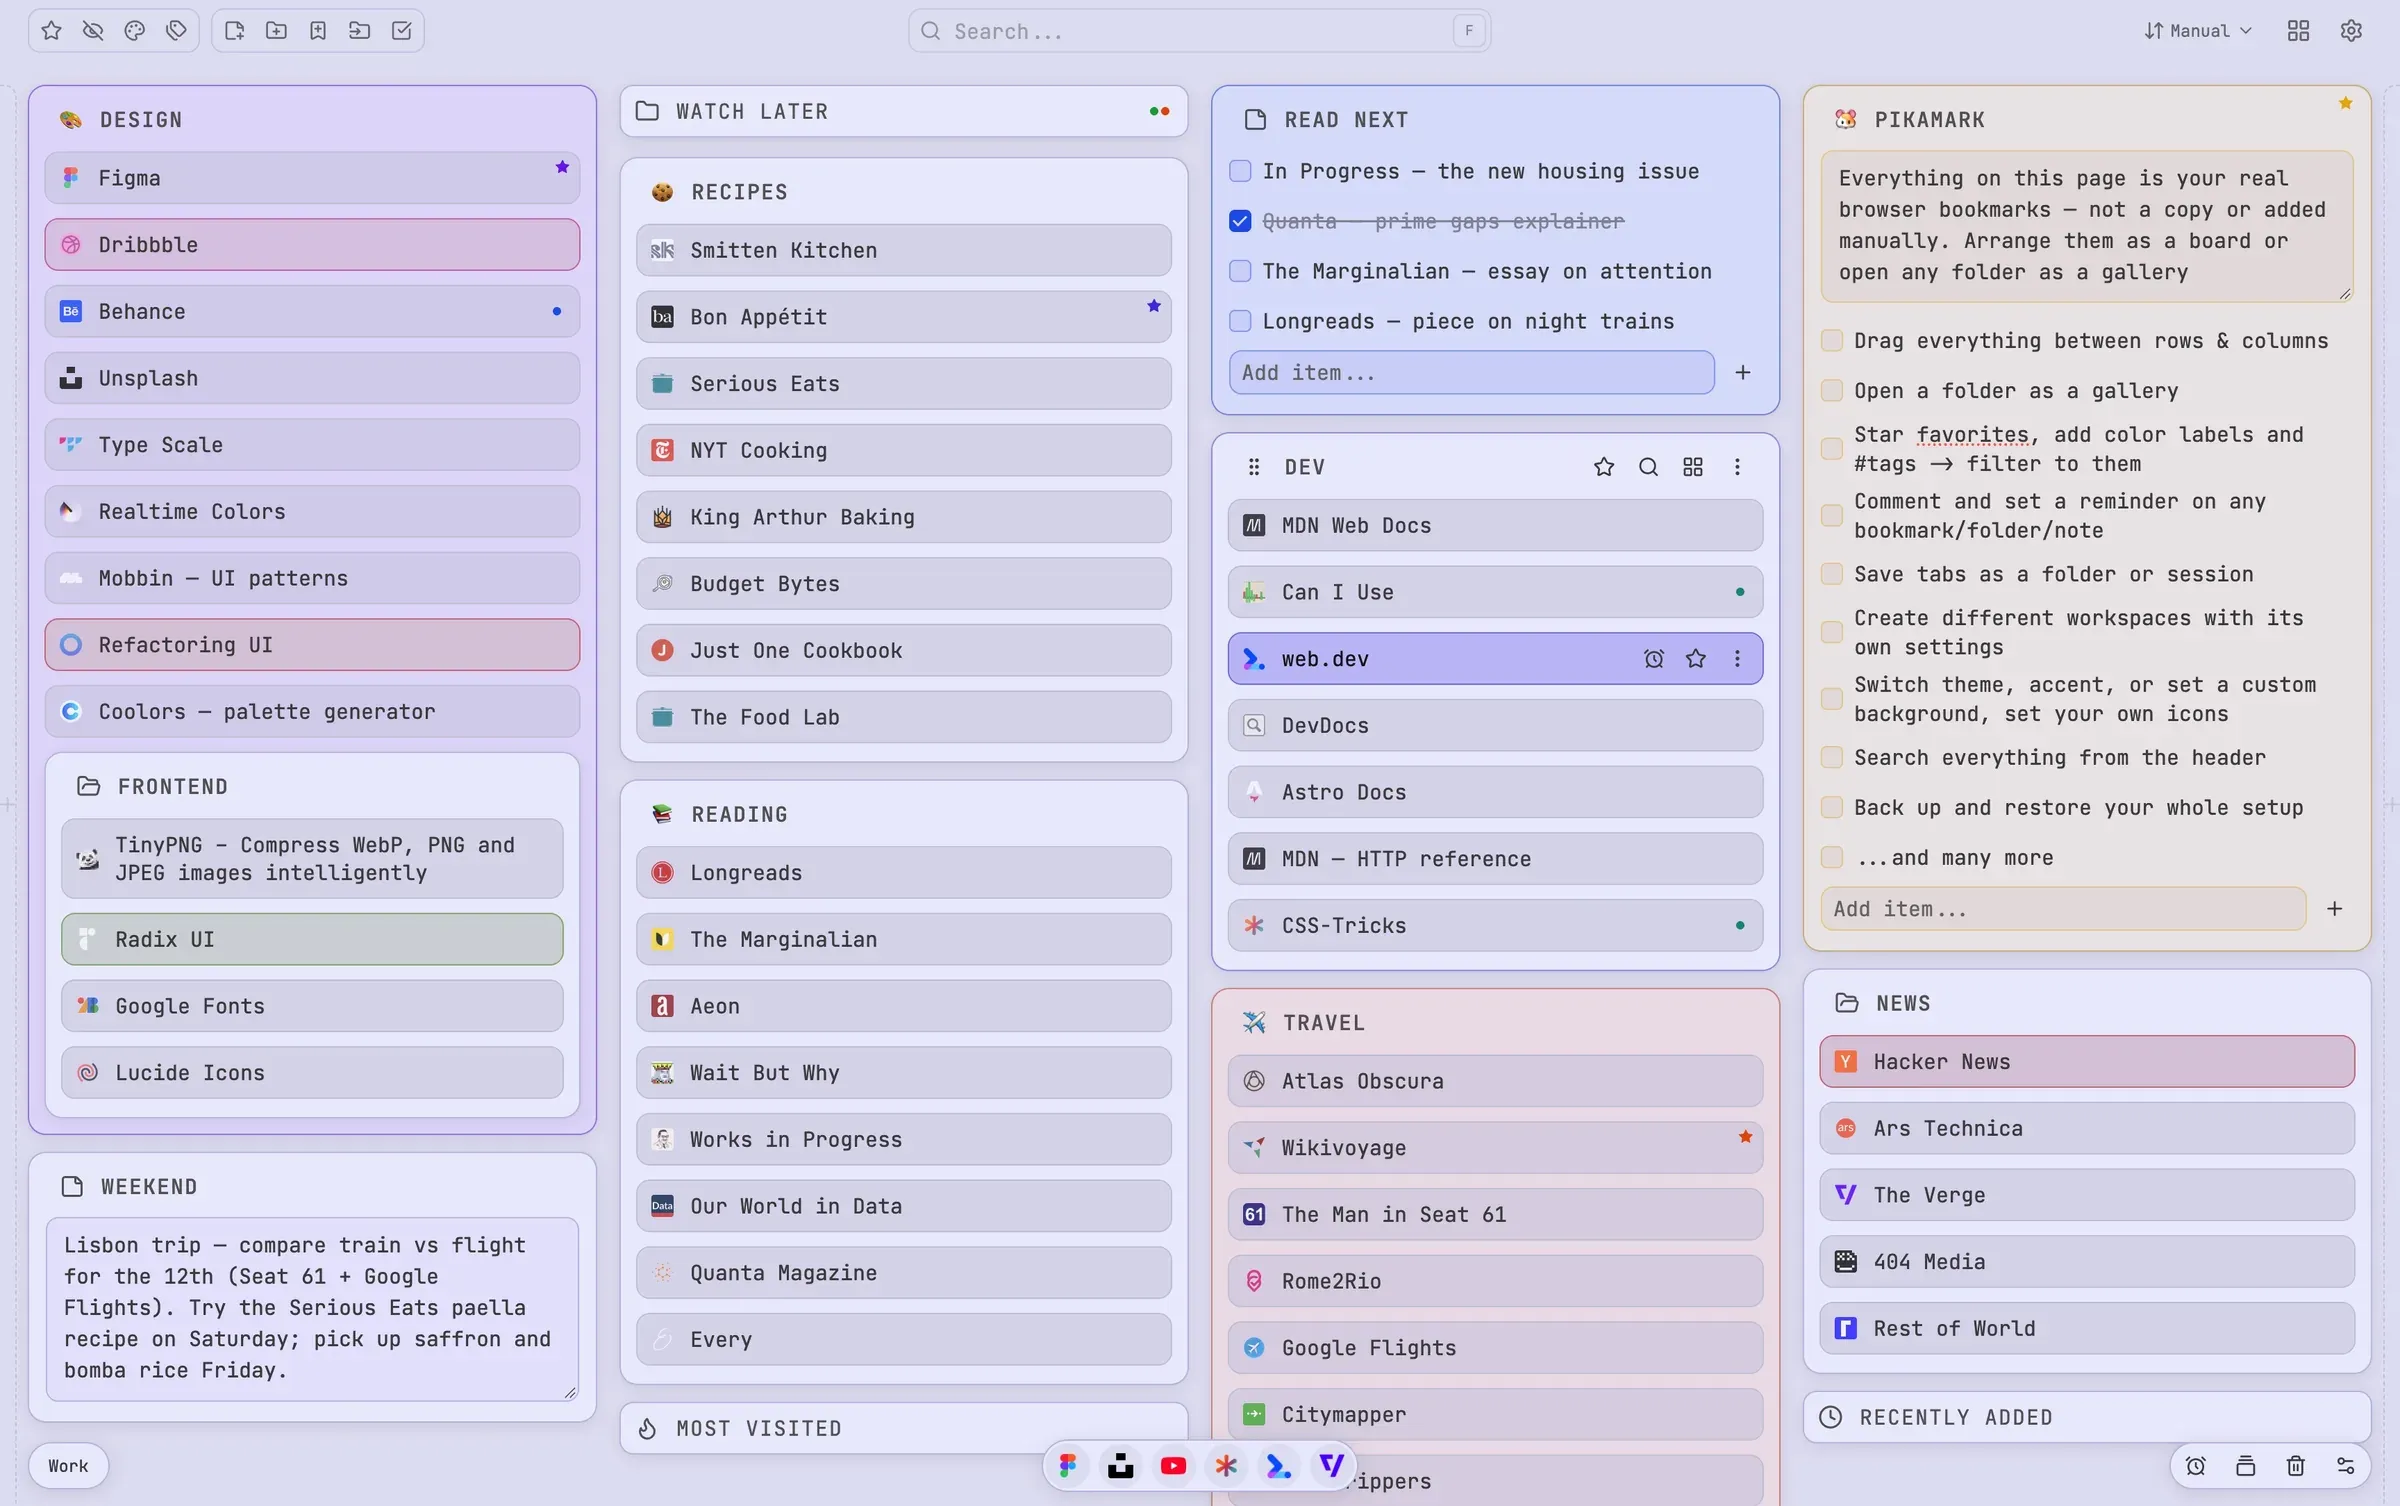
Task: Open trash from bottom-right toolbar
Action: [x=2296, y=1466]
